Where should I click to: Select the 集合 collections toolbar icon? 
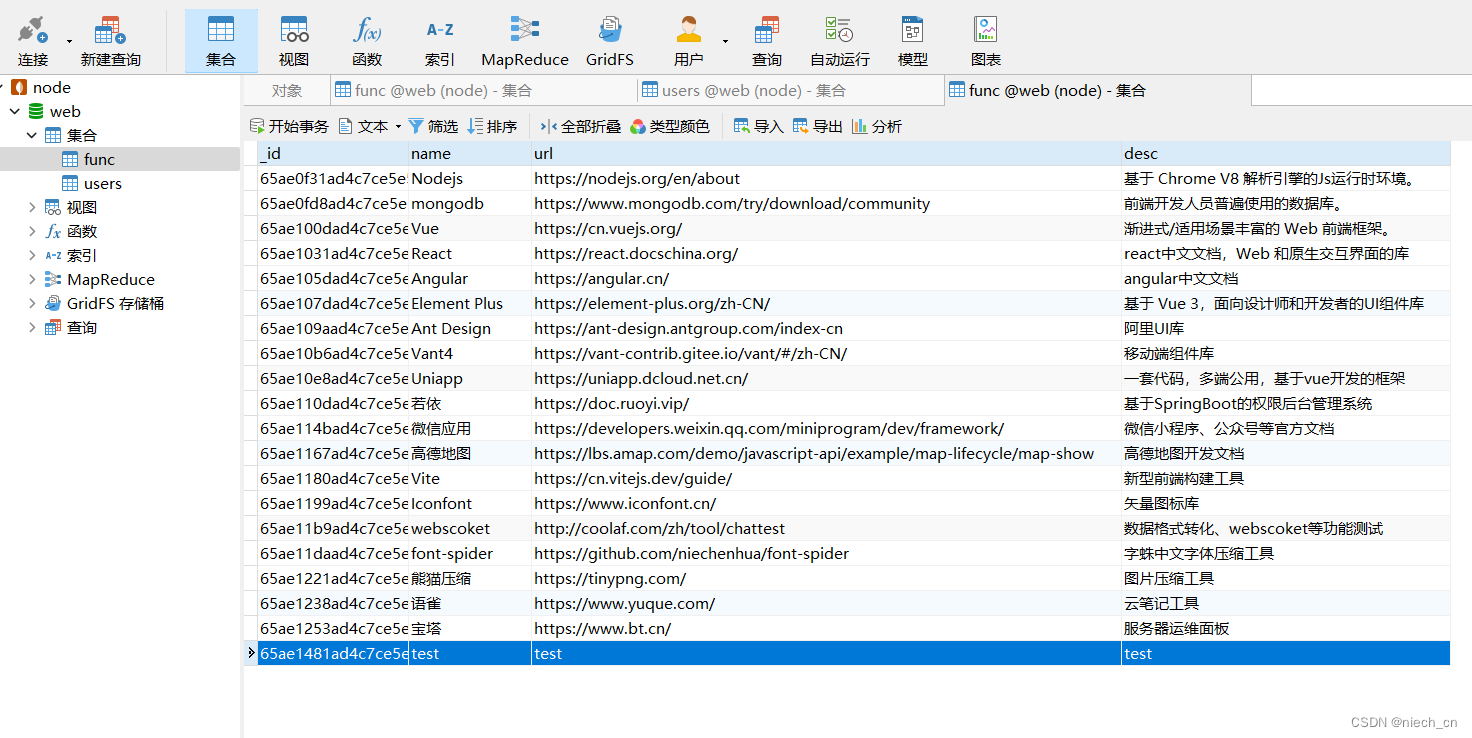coord(221,41)
